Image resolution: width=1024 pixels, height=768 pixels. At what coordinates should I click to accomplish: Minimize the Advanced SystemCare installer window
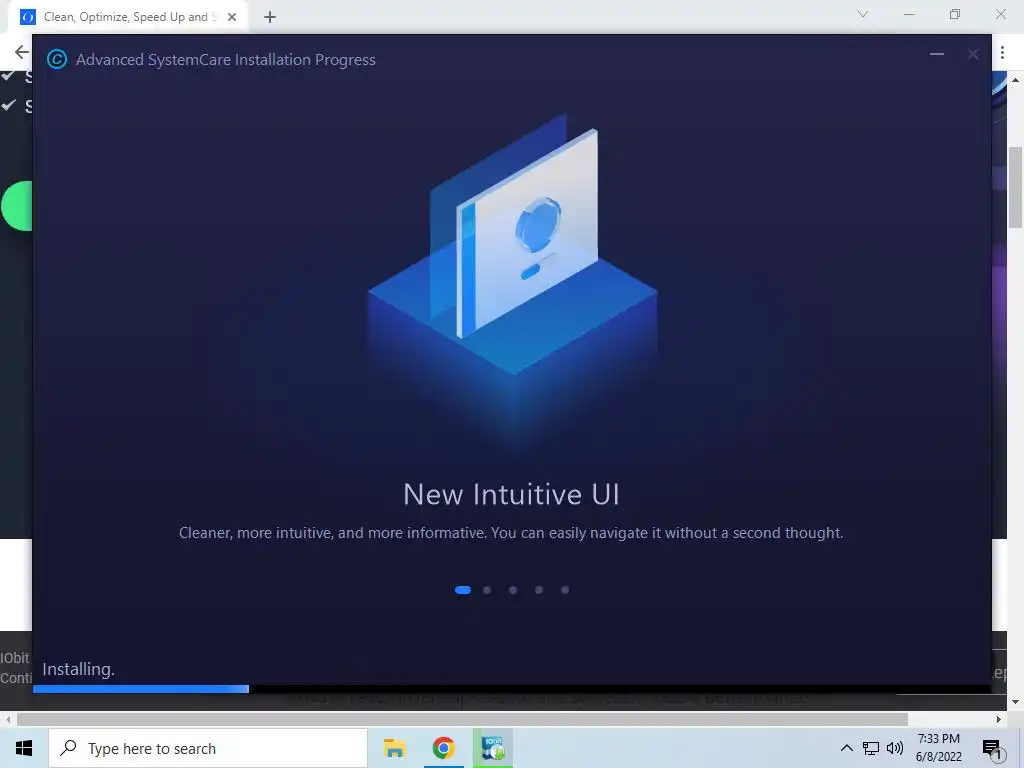[x=936, y=54]
